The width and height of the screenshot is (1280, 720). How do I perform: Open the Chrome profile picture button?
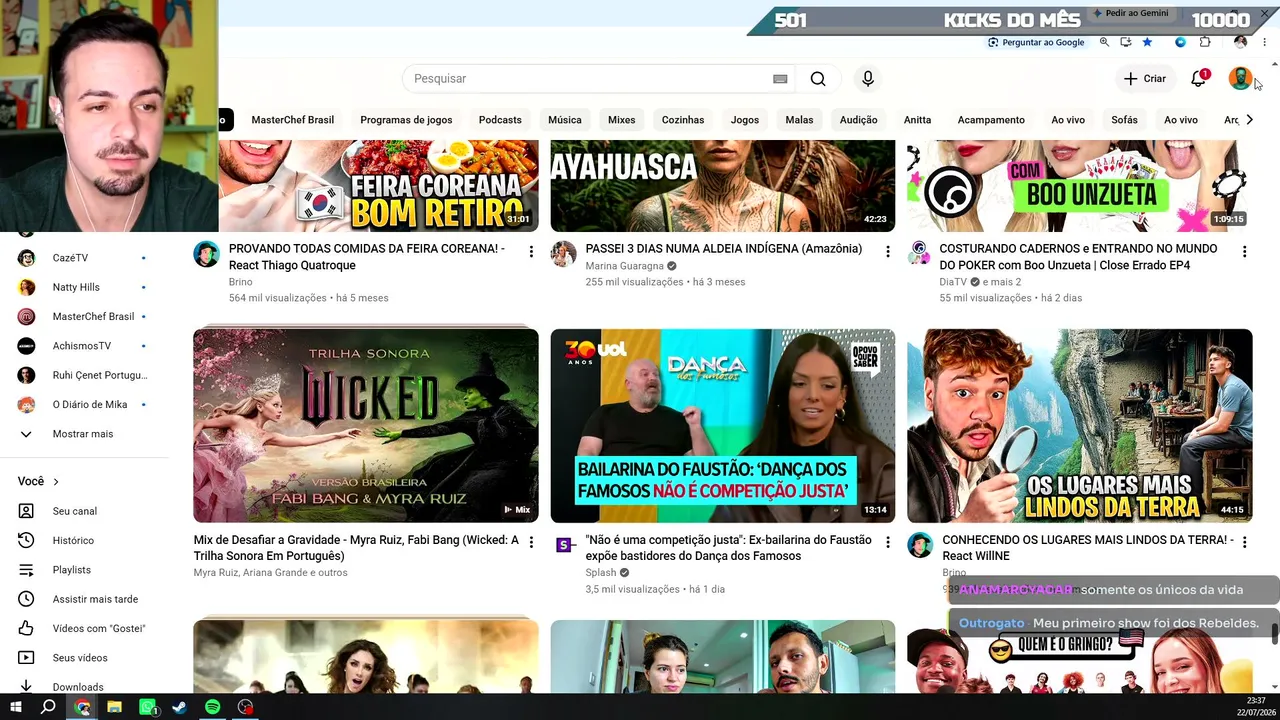1241,42
